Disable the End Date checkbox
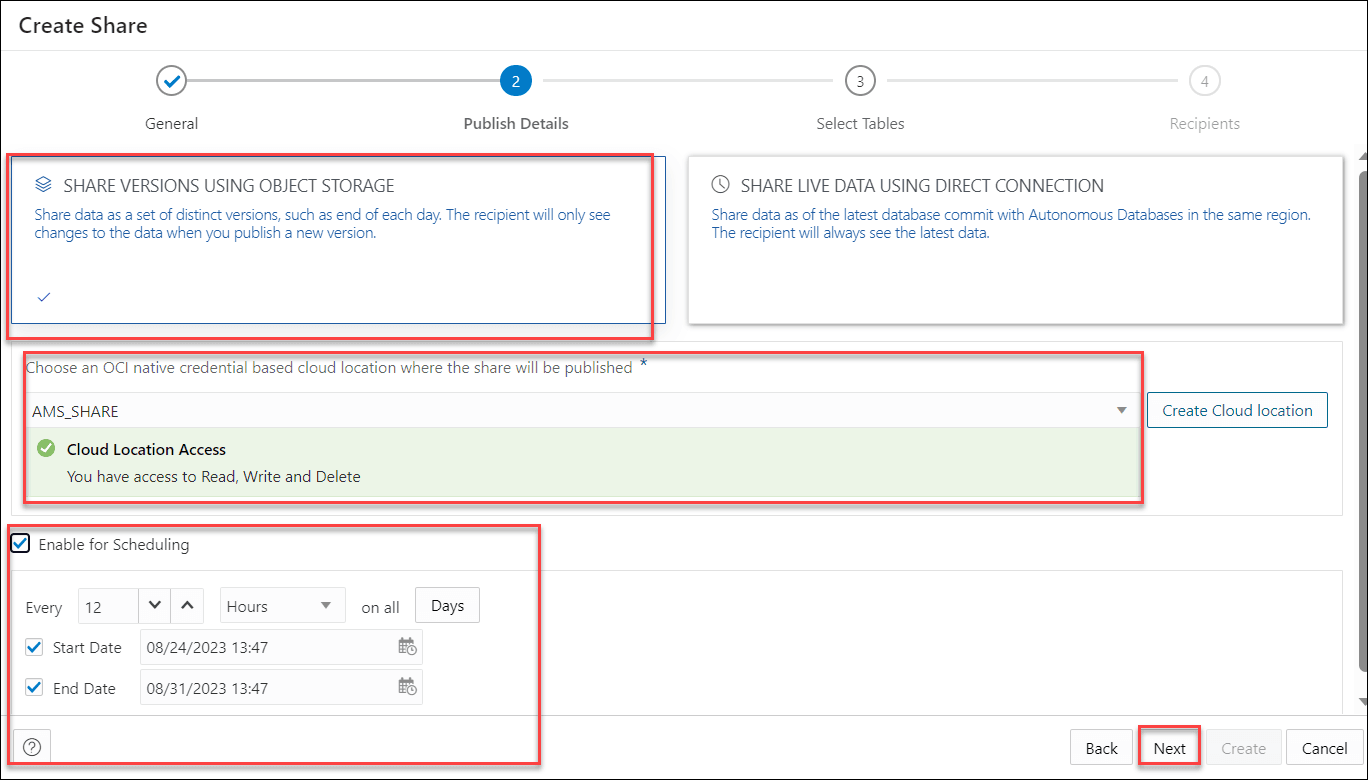1368x780 pixels. pyautogui.click(x=33, y=686)
